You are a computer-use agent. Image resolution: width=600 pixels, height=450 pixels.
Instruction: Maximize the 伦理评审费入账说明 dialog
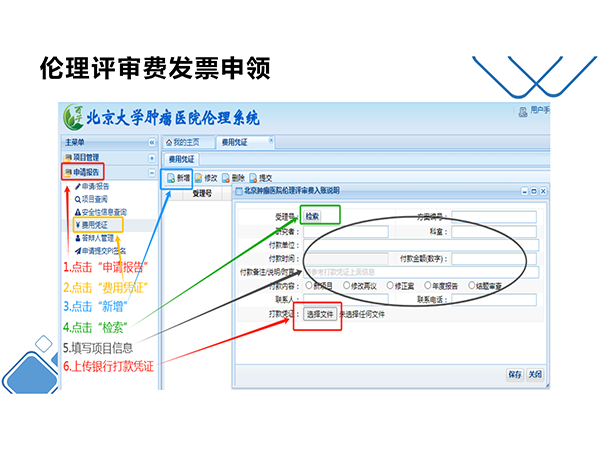click(533, 191)
